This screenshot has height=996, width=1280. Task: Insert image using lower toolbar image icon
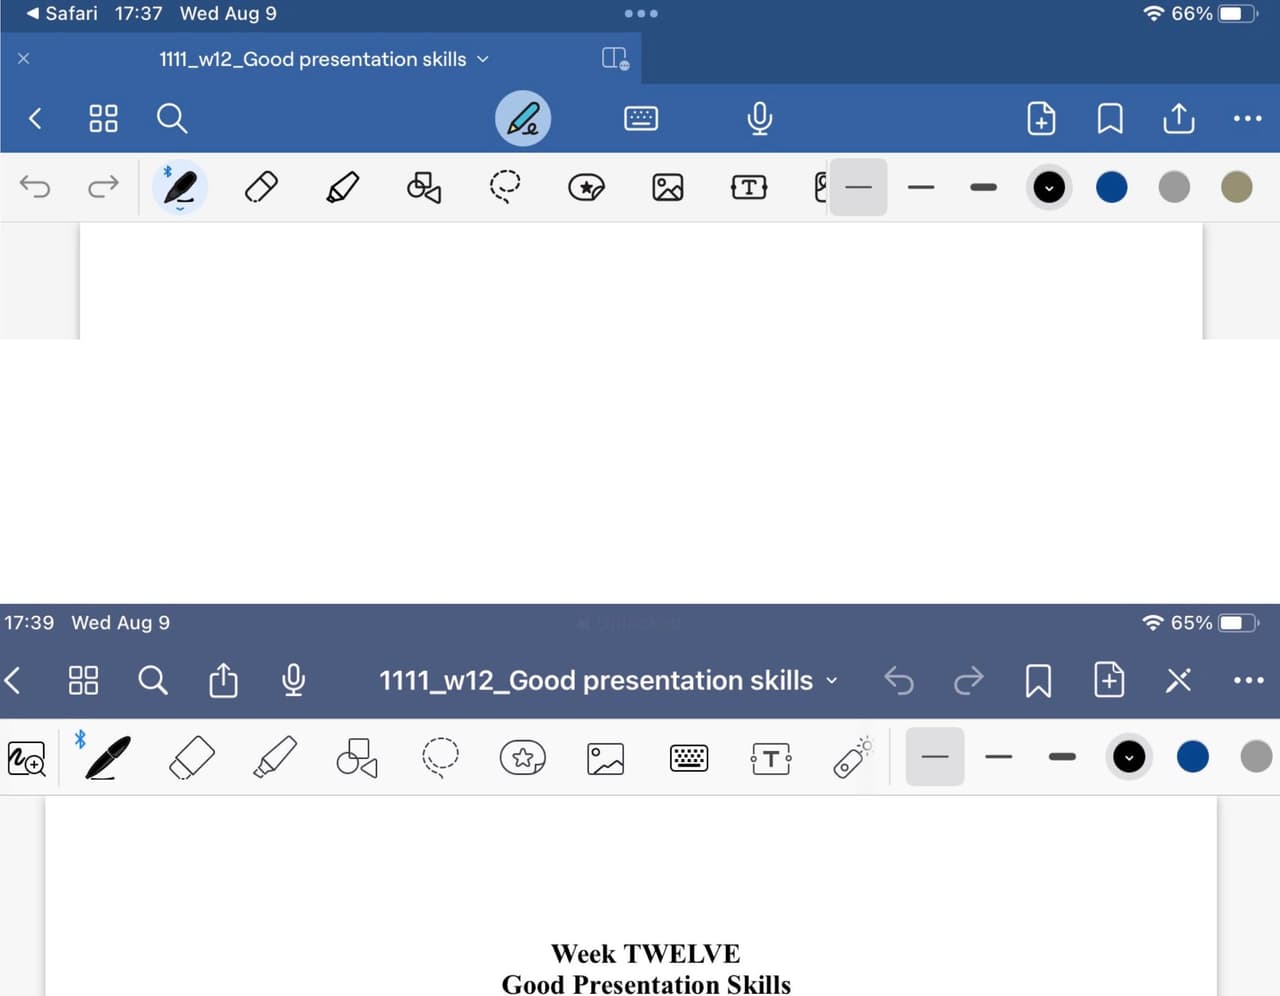(605, 759)
